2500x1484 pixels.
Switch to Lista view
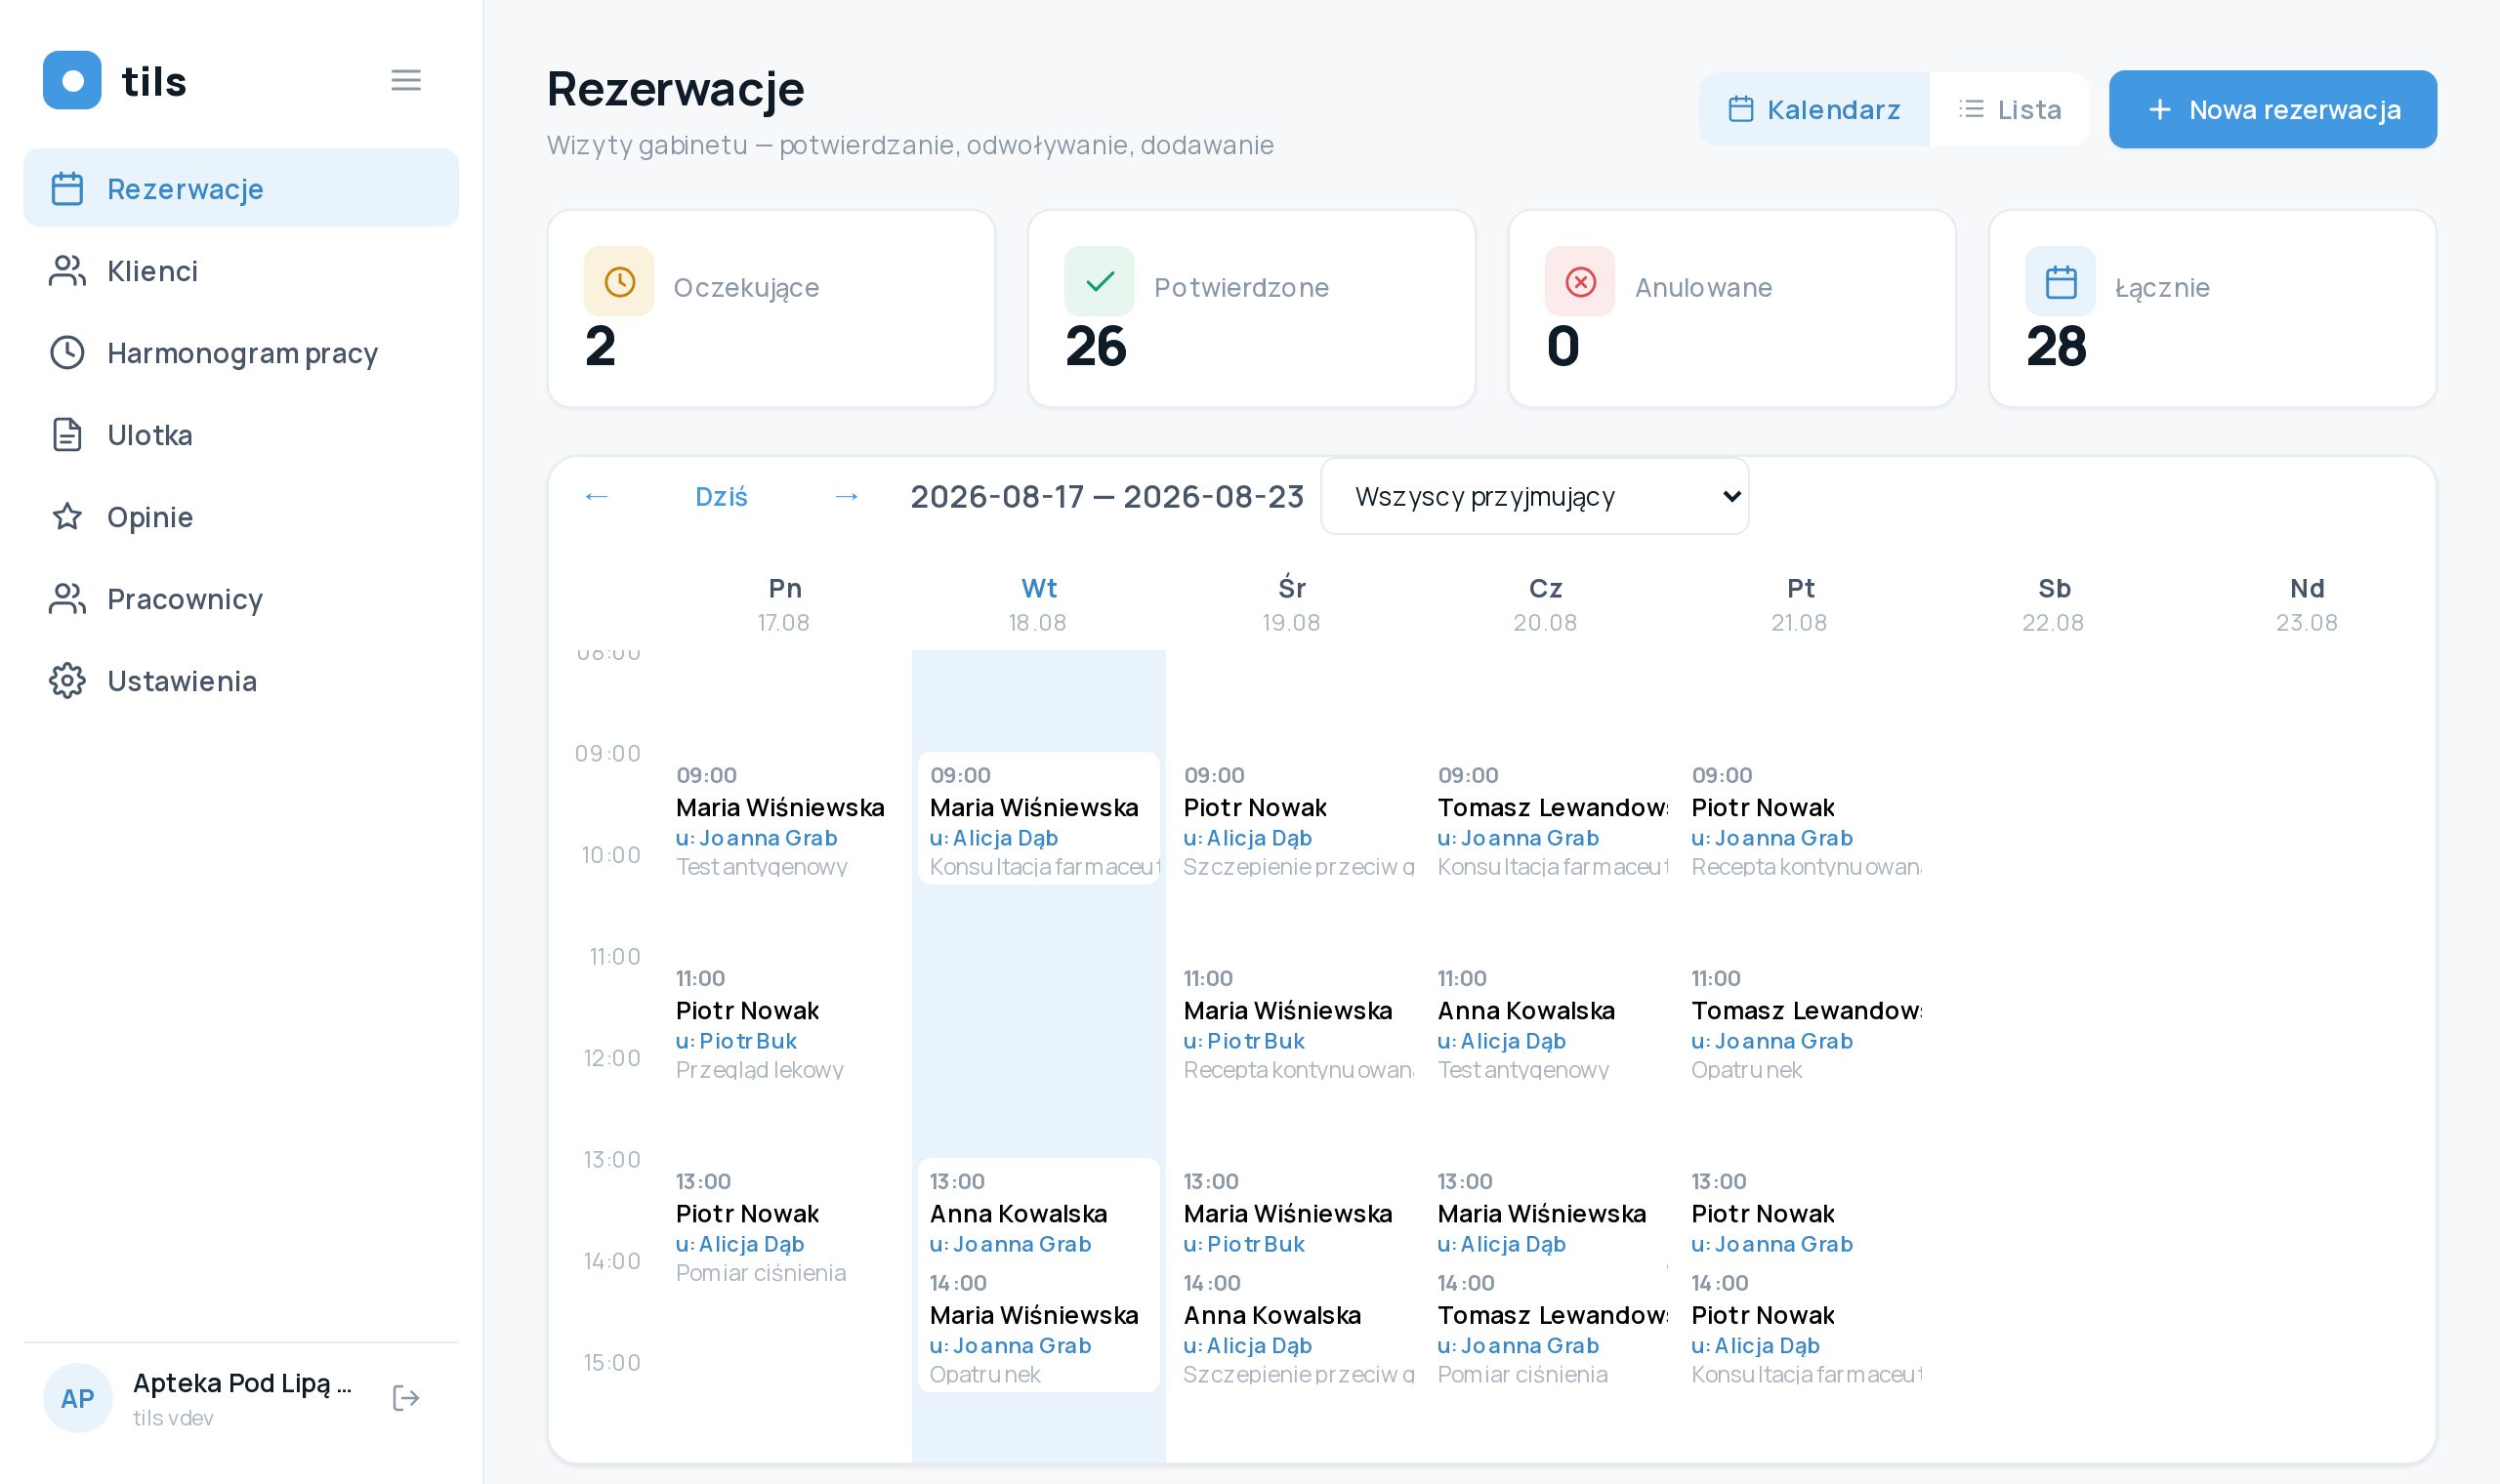click(2009, 109)
